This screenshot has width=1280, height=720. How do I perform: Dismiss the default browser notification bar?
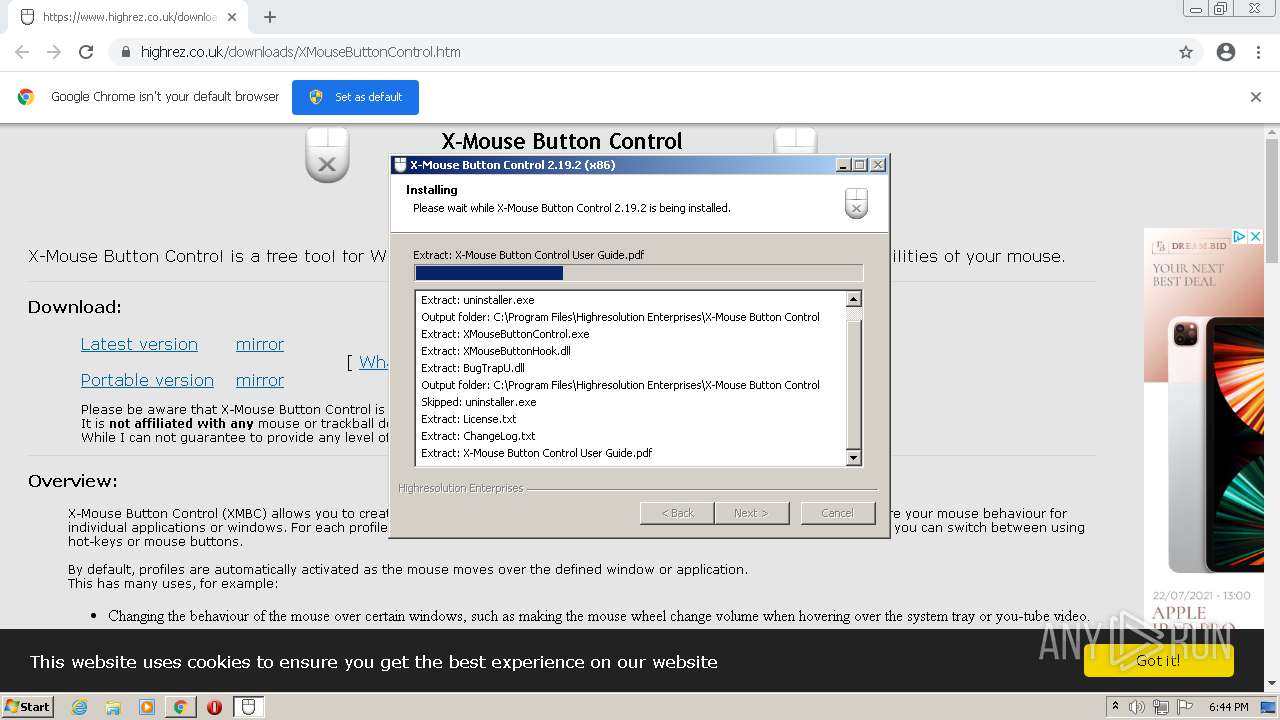[x=1256, y=97]
